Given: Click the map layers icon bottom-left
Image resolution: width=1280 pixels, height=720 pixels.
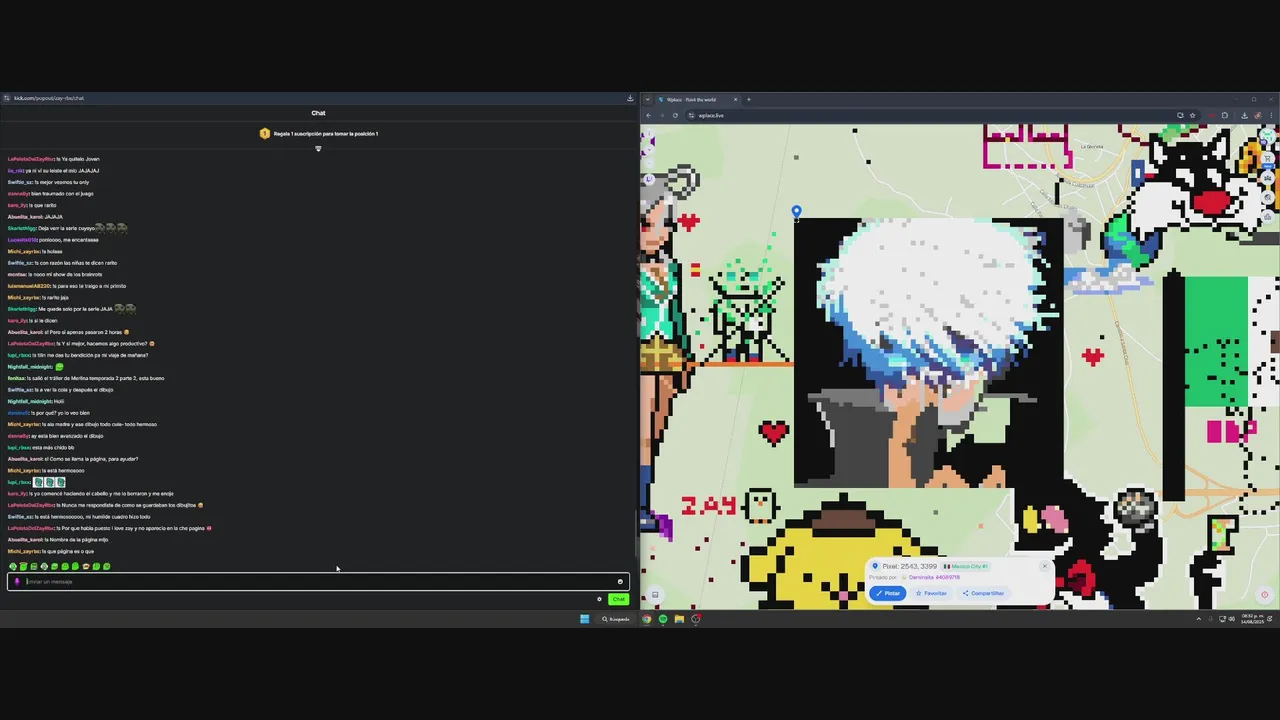Looking at the screenshot, I should [x=655, y=595].
